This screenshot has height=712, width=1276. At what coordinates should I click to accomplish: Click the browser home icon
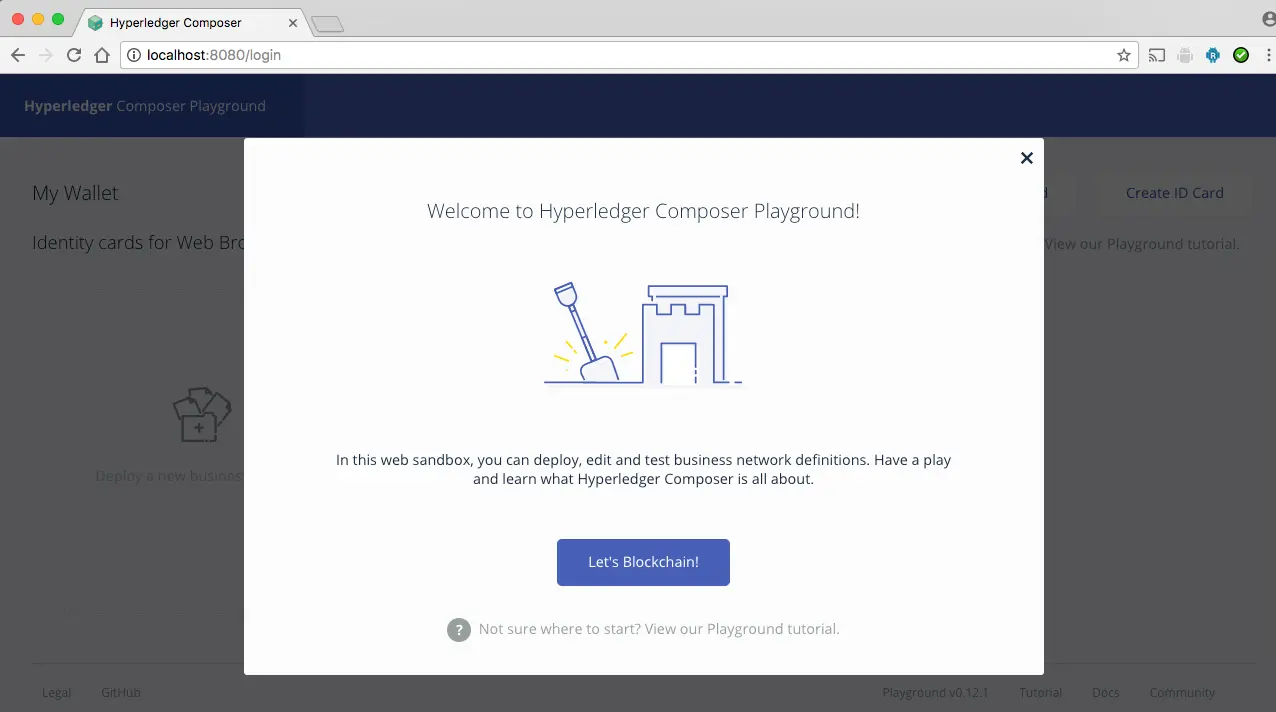[103, 55]
